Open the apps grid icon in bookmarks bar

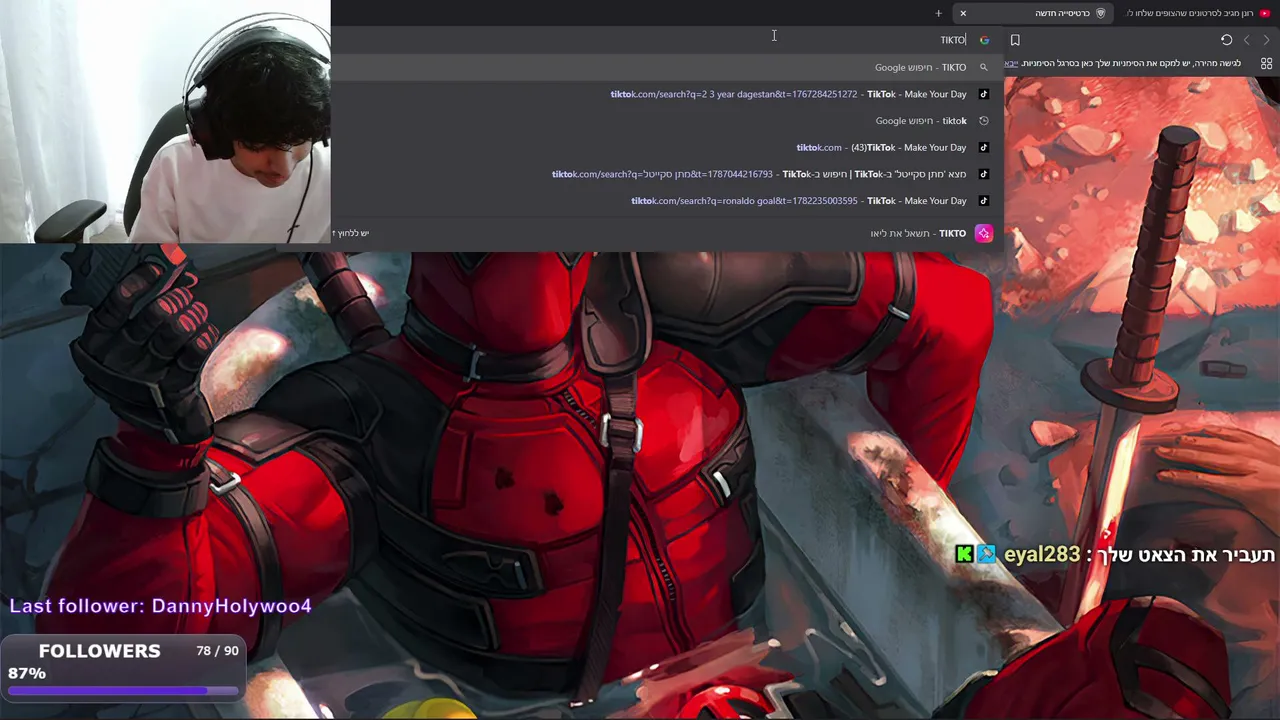point(1266,63)
